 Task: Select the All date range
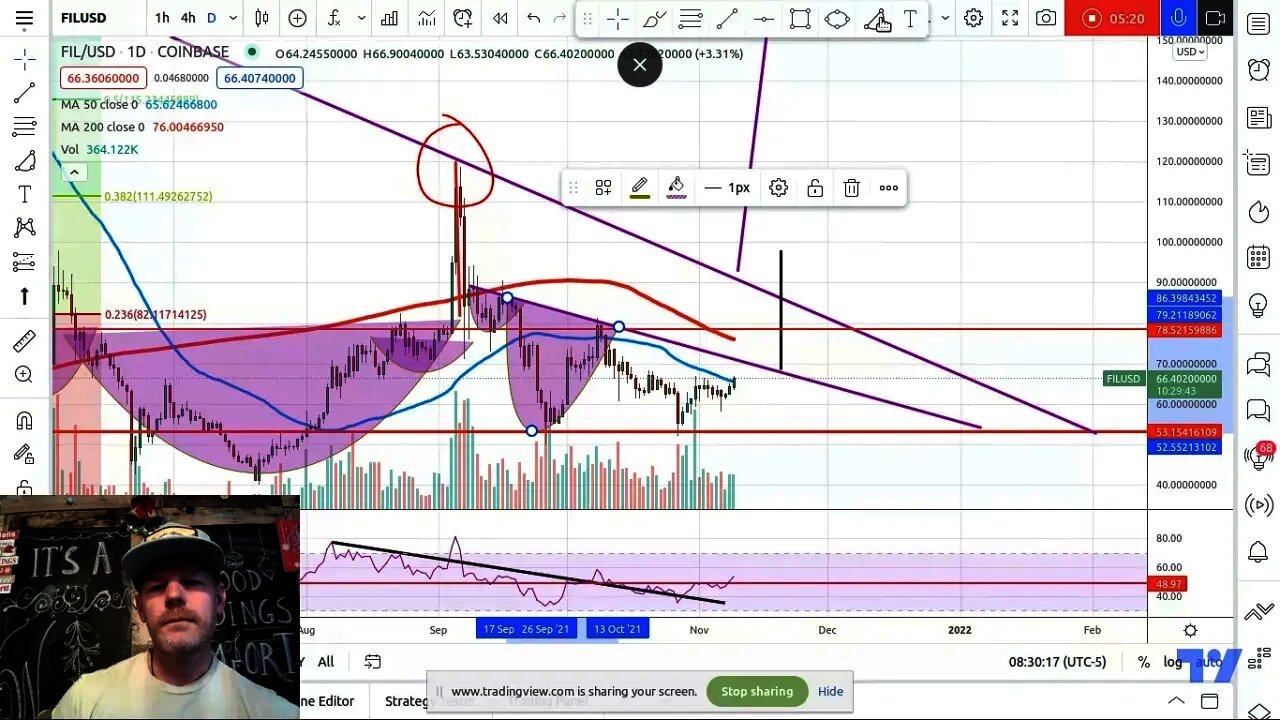pos(326,661)
